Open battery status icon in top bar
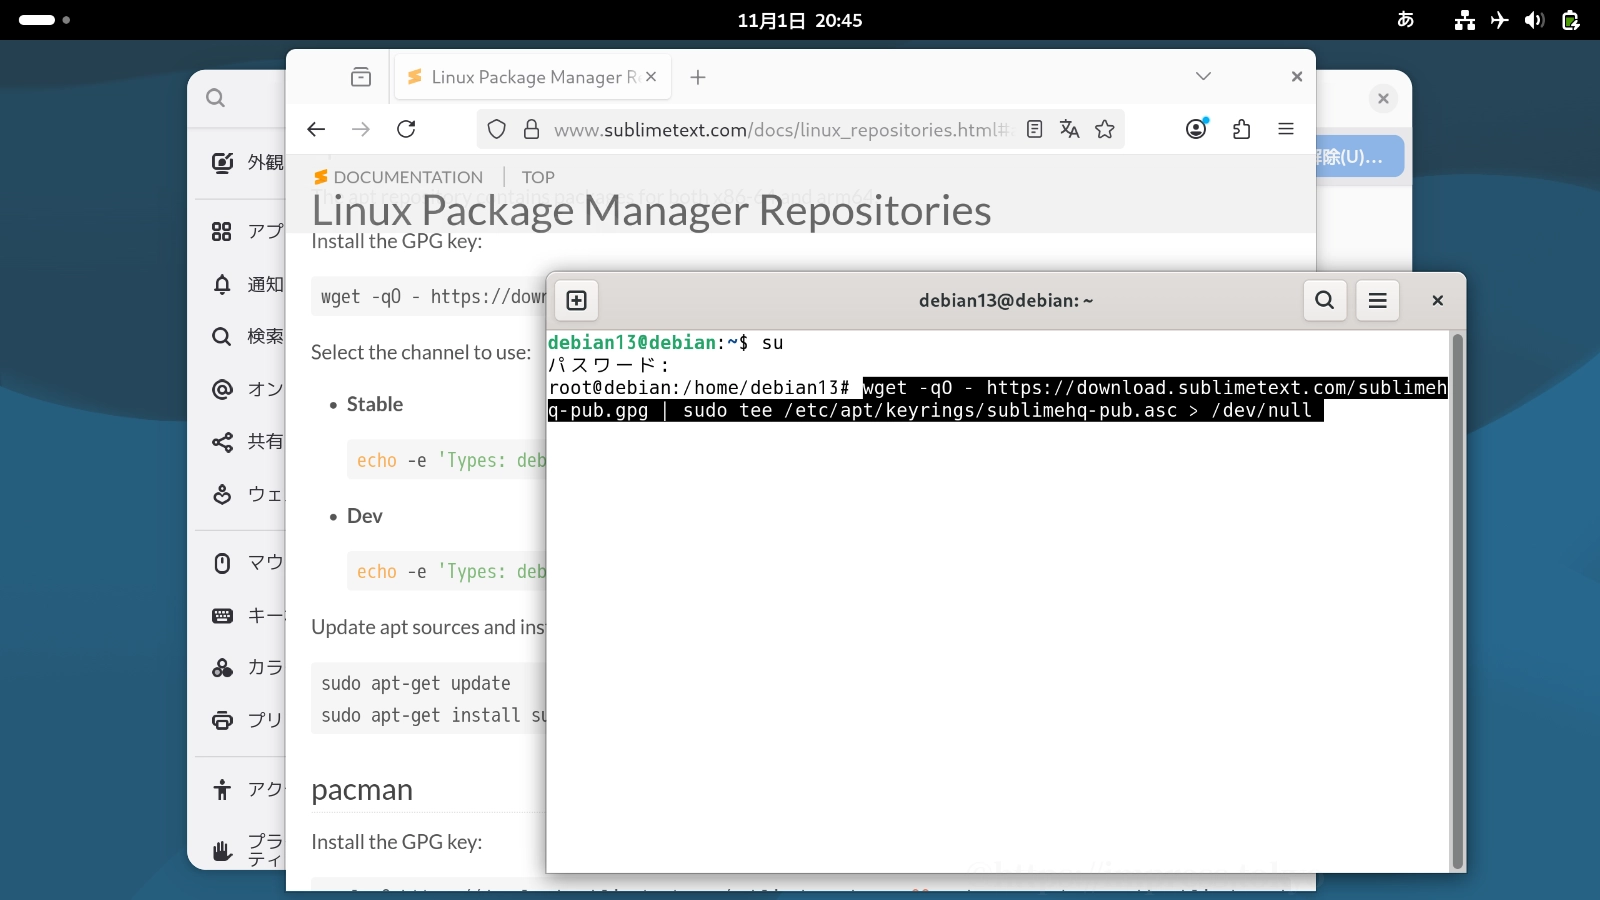 pos(1571,20)
